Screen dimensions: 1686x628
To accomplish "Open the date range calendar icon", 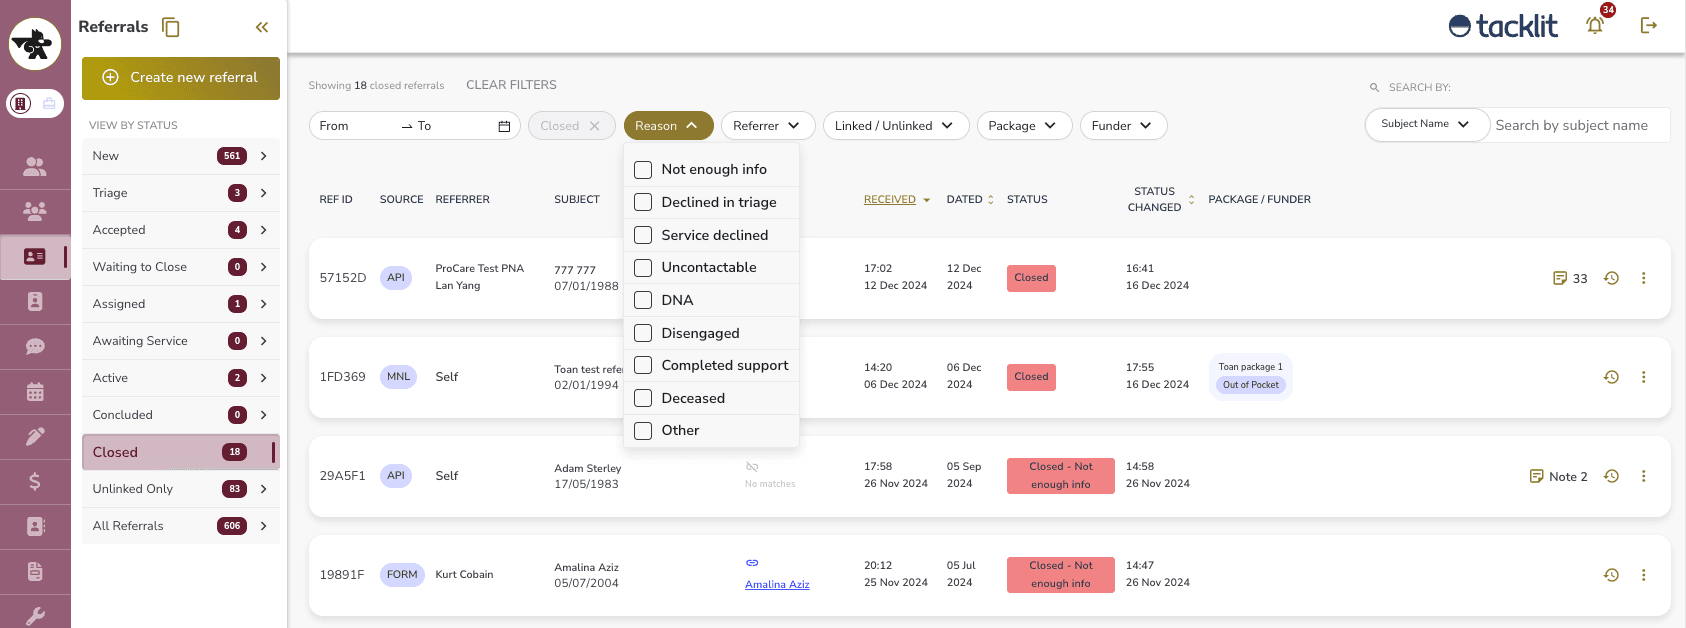I will click(x=504, y=126).
